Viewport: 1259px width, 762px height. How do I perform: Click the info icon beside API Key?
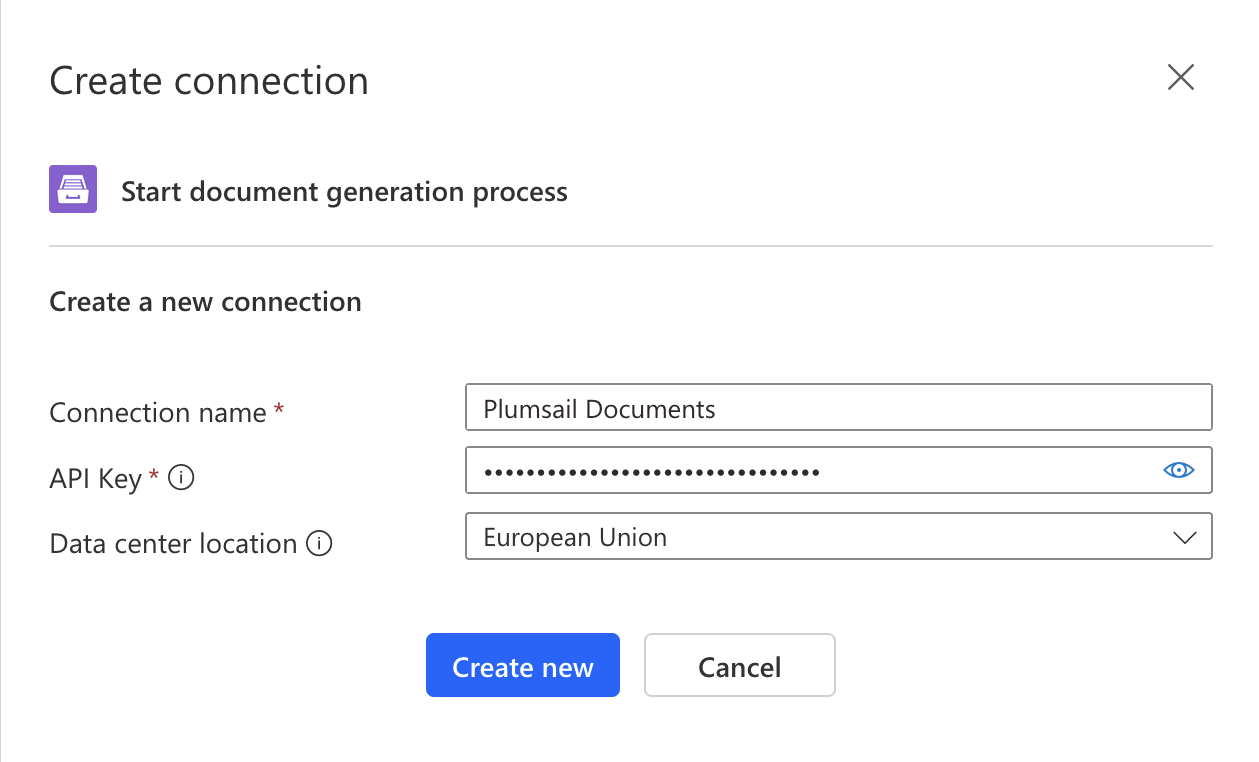click(x=181, y=478)
